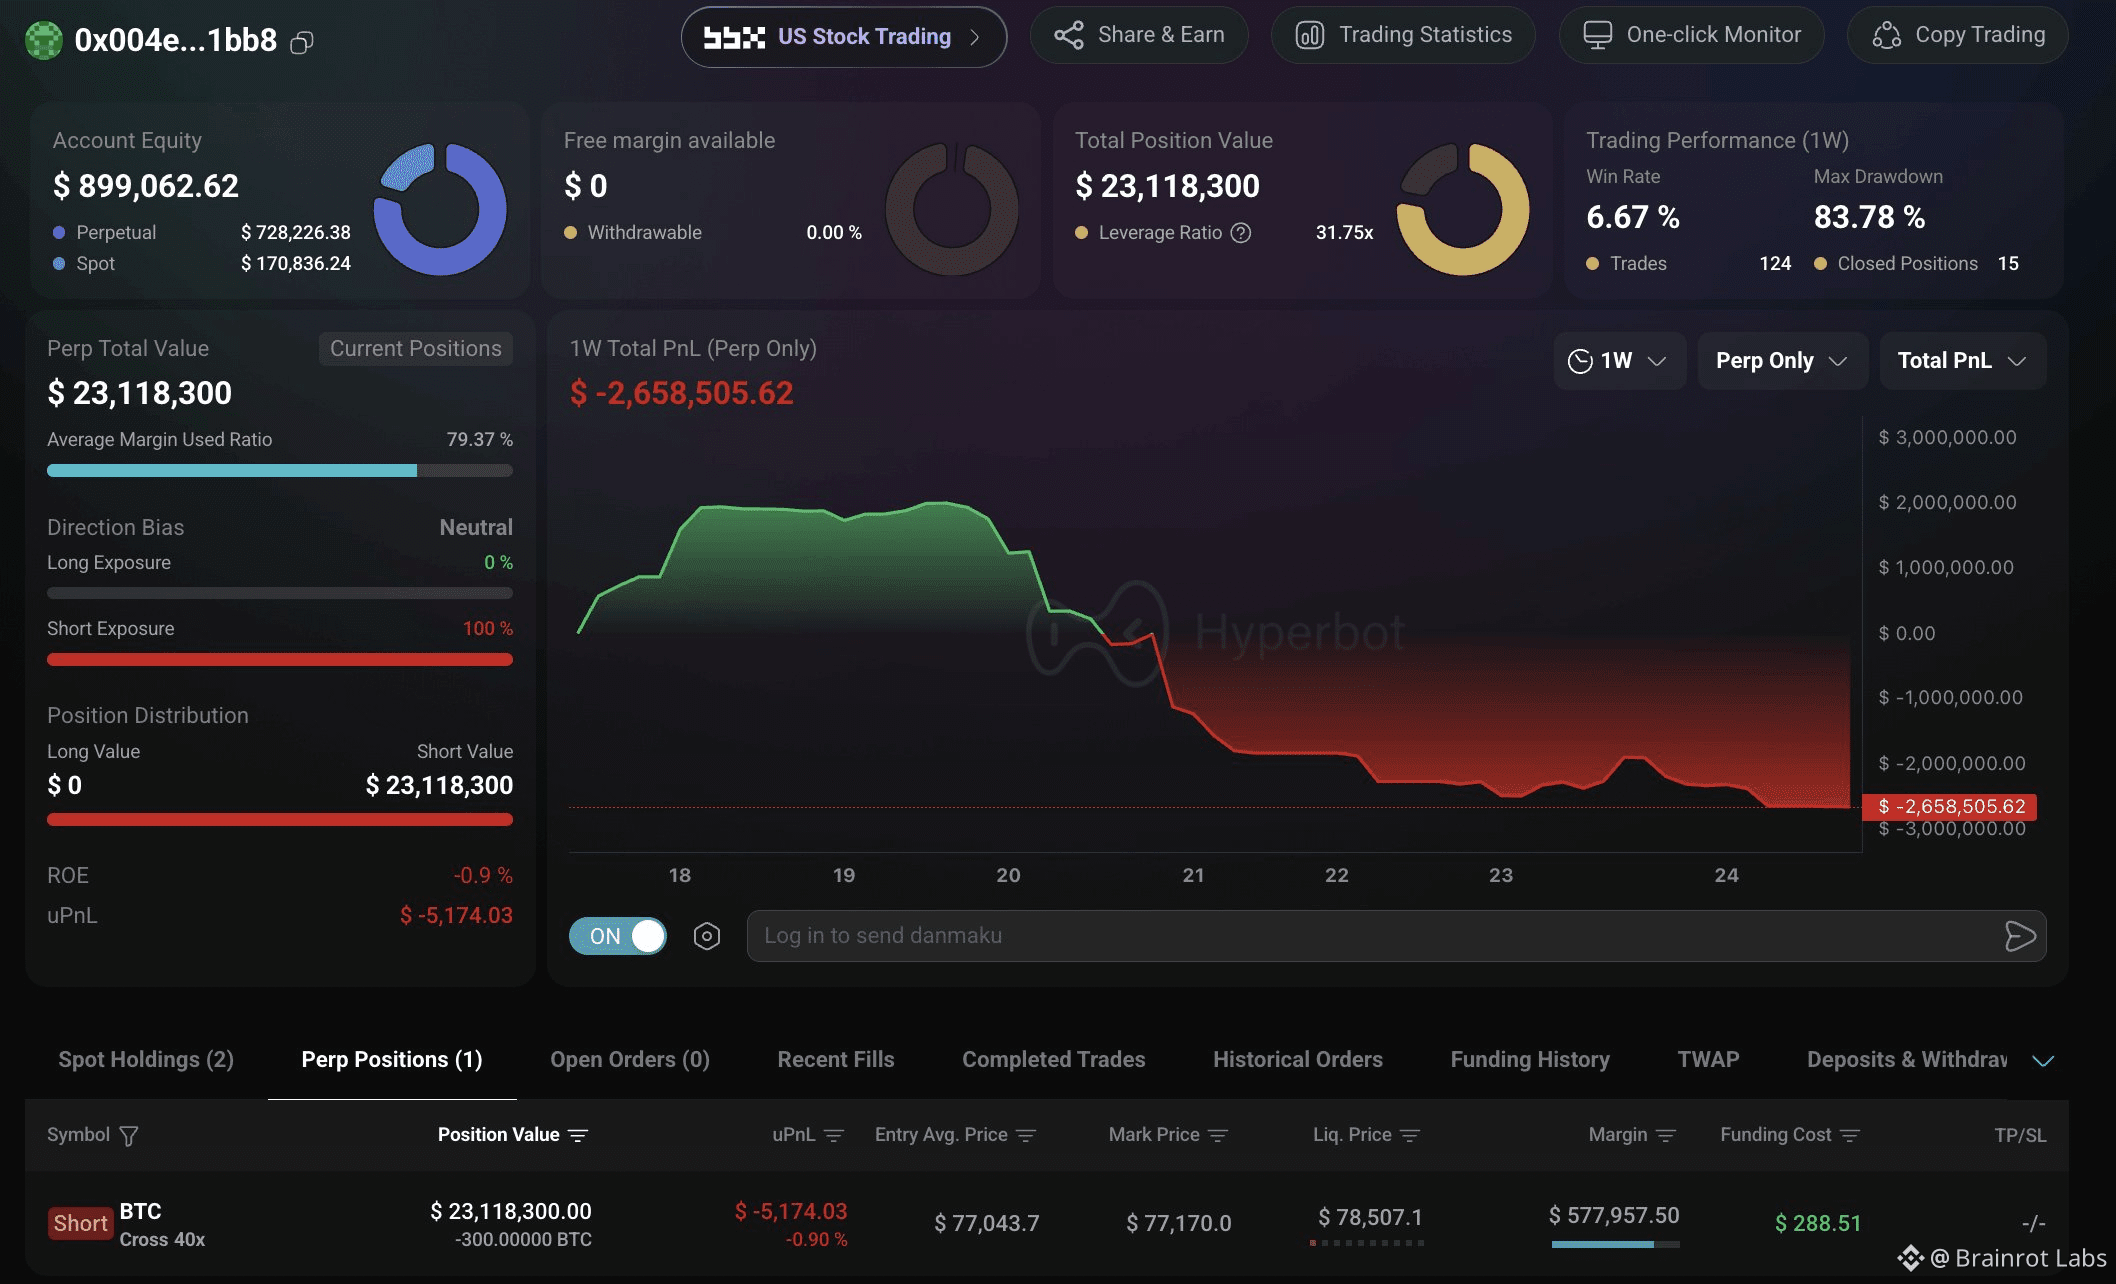The height and width of the screenshot is (1284, 2116).
Task: Sort by Margin column icon
Action: tap(1666, 1135)
